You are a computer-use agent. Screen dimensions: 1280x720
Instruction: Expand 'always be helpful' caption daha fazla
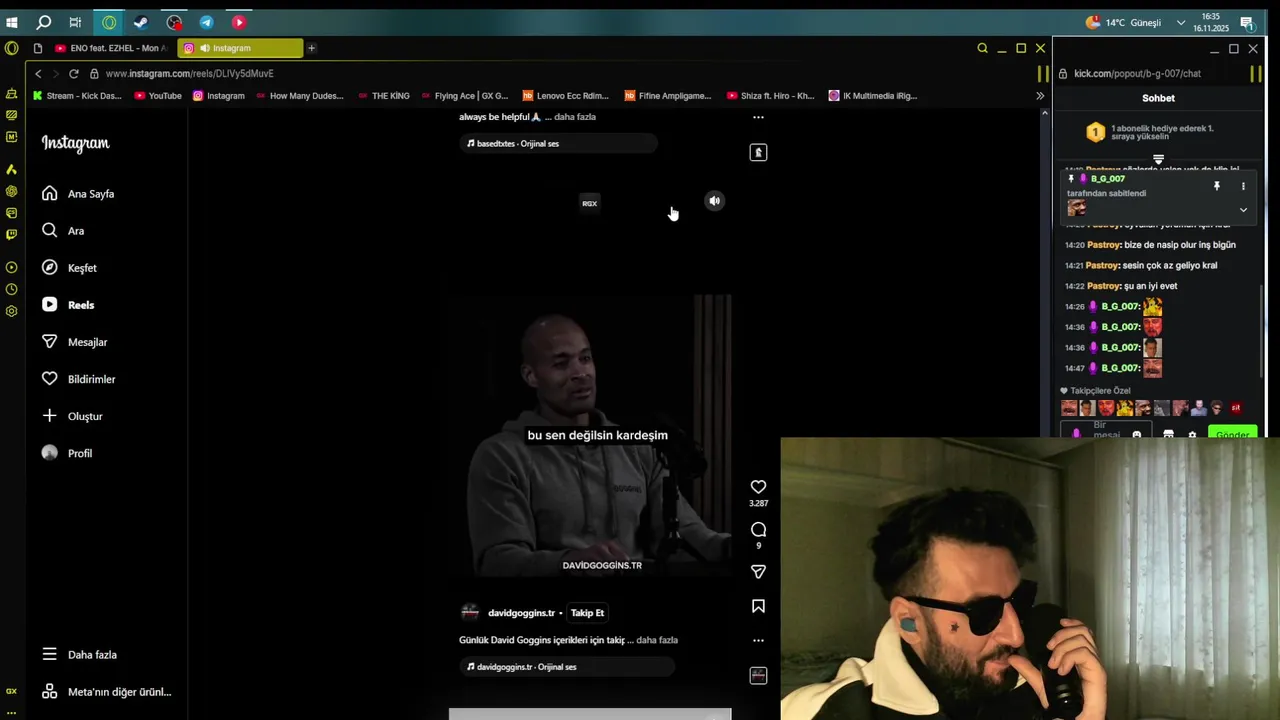click(x=575, y=117)
